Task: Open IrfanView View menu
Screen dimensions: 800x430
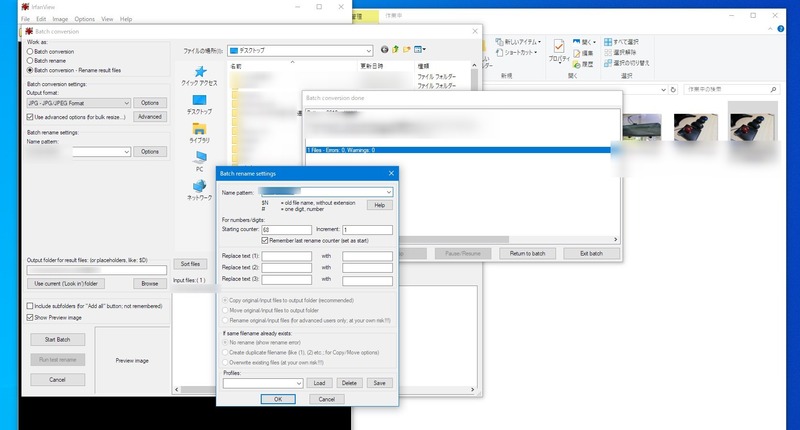Action: (107, 19)
